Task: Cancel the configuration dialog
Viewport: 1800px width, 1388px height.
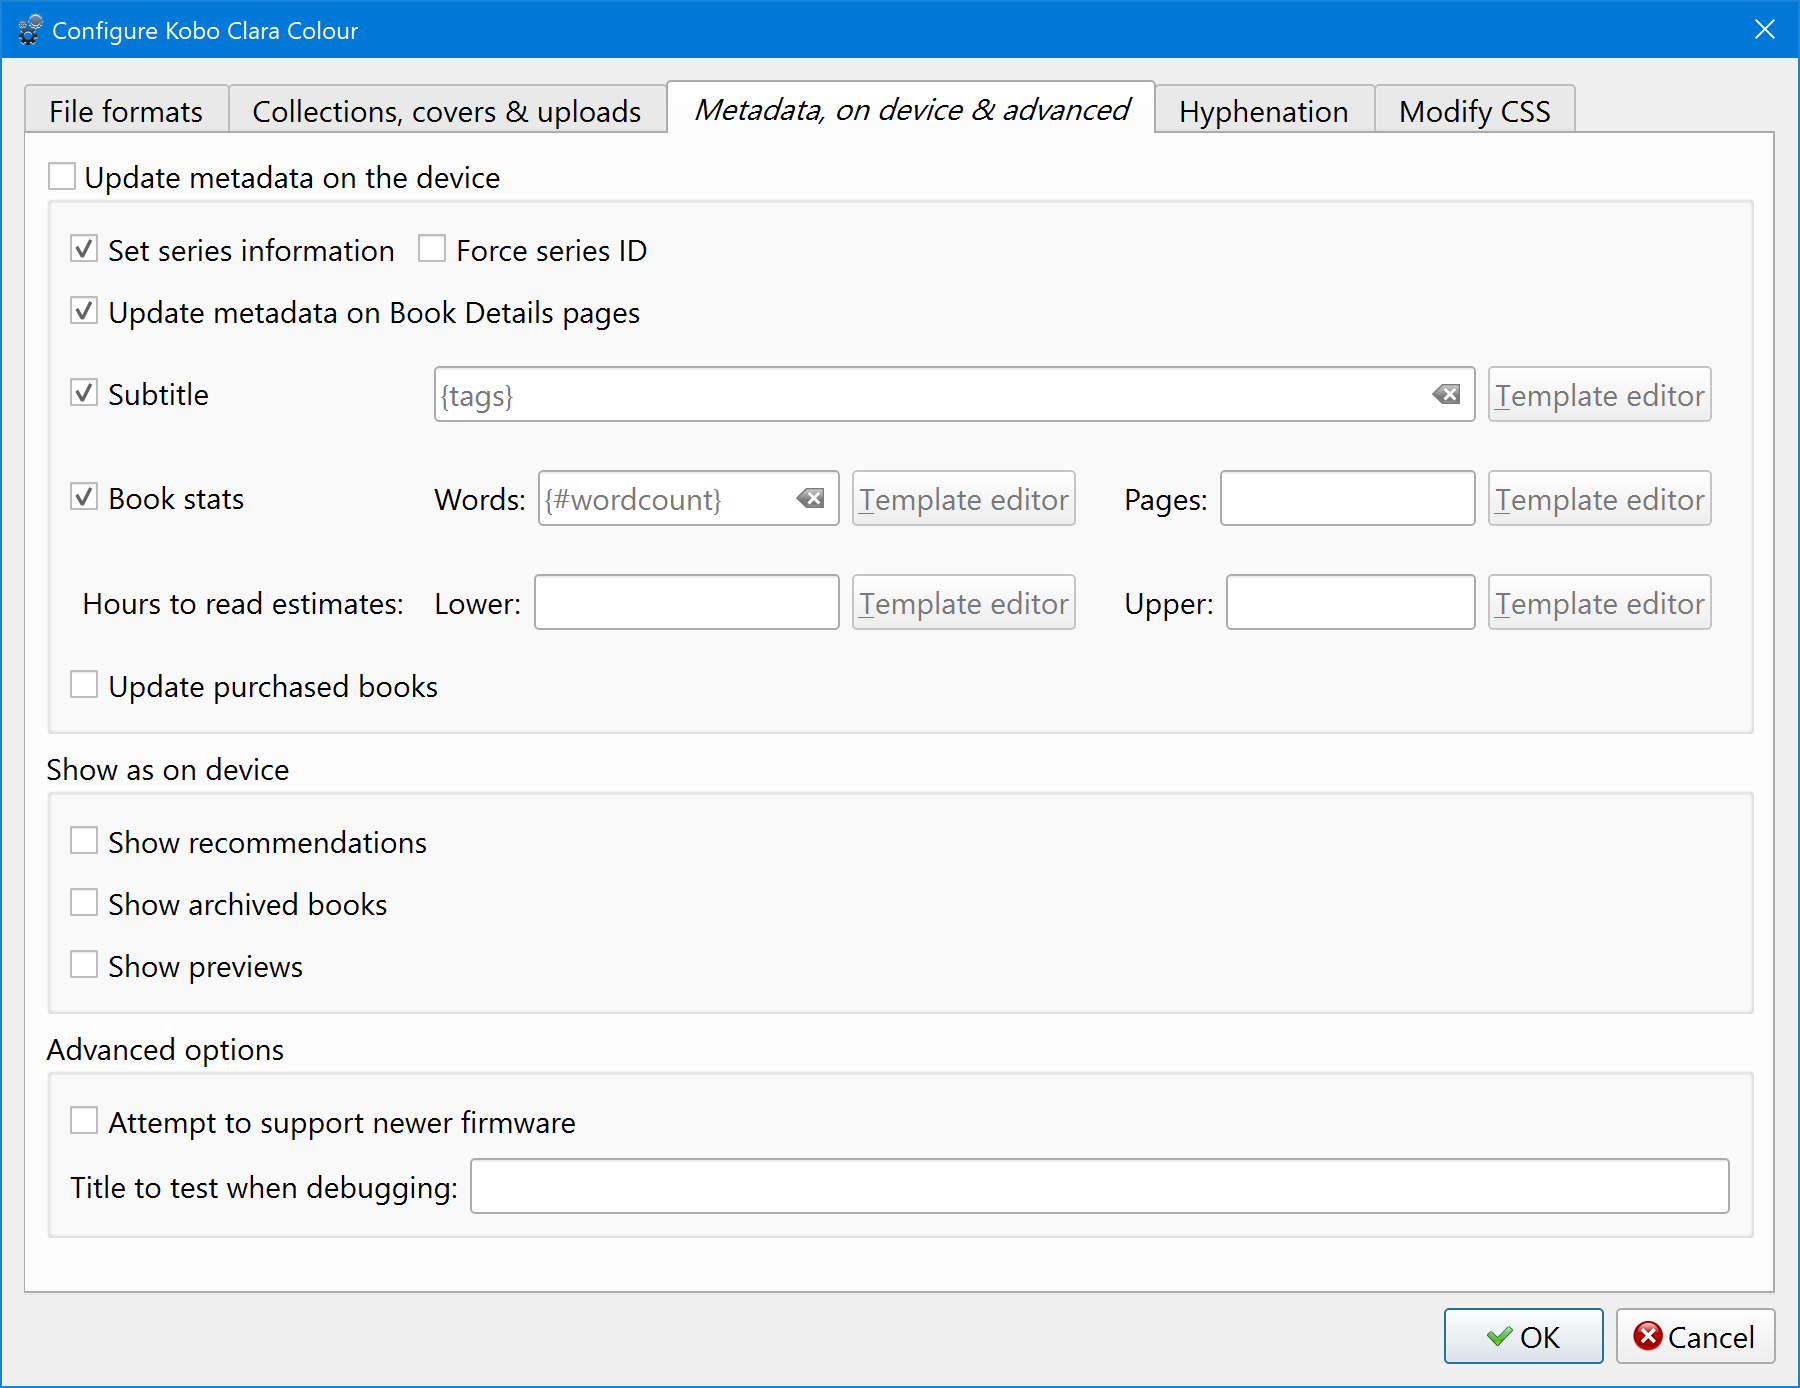Action: click(1696, 1337)
